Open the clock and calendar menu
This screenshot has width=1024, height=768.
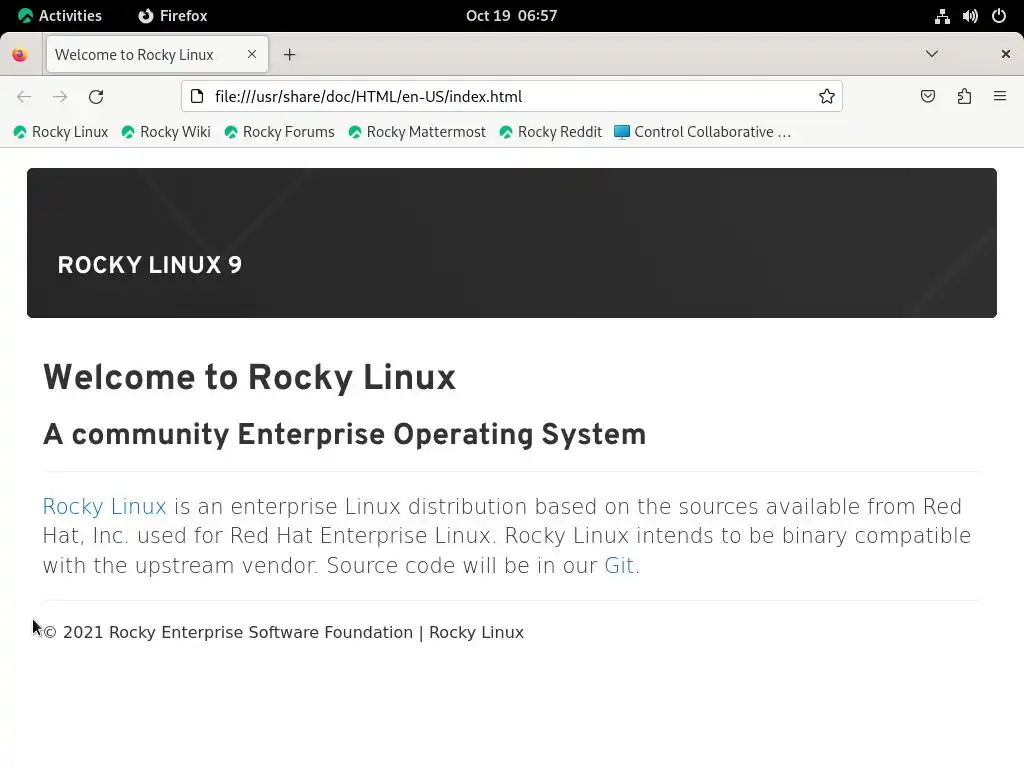click(511, 16)
